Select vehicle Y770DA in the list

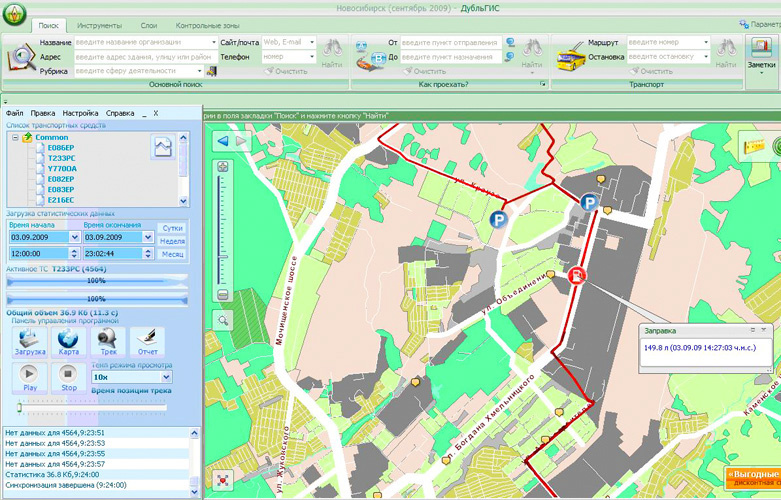coord(62,168)
